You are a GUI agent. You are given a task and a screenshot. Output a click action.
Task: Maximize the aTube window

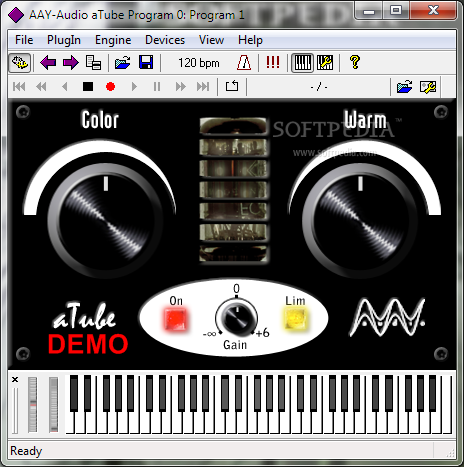396,11
